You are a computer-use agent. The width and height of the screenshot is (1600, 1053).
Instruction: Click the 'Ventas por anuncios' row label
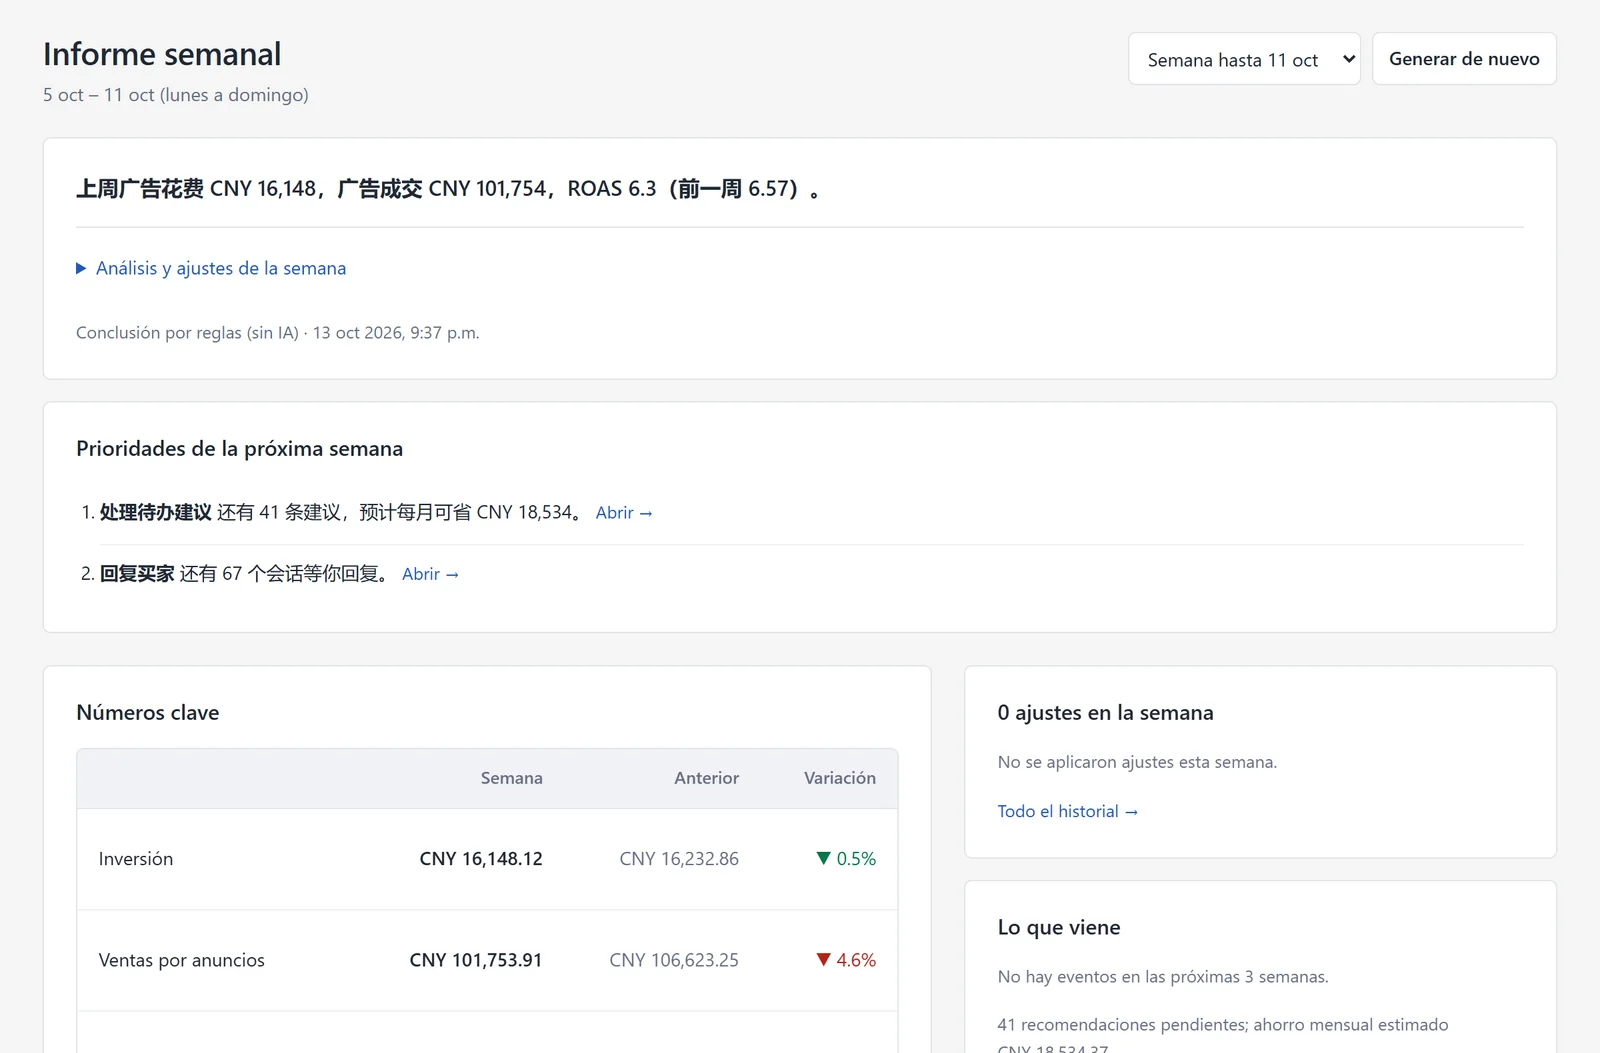[182, 960]
